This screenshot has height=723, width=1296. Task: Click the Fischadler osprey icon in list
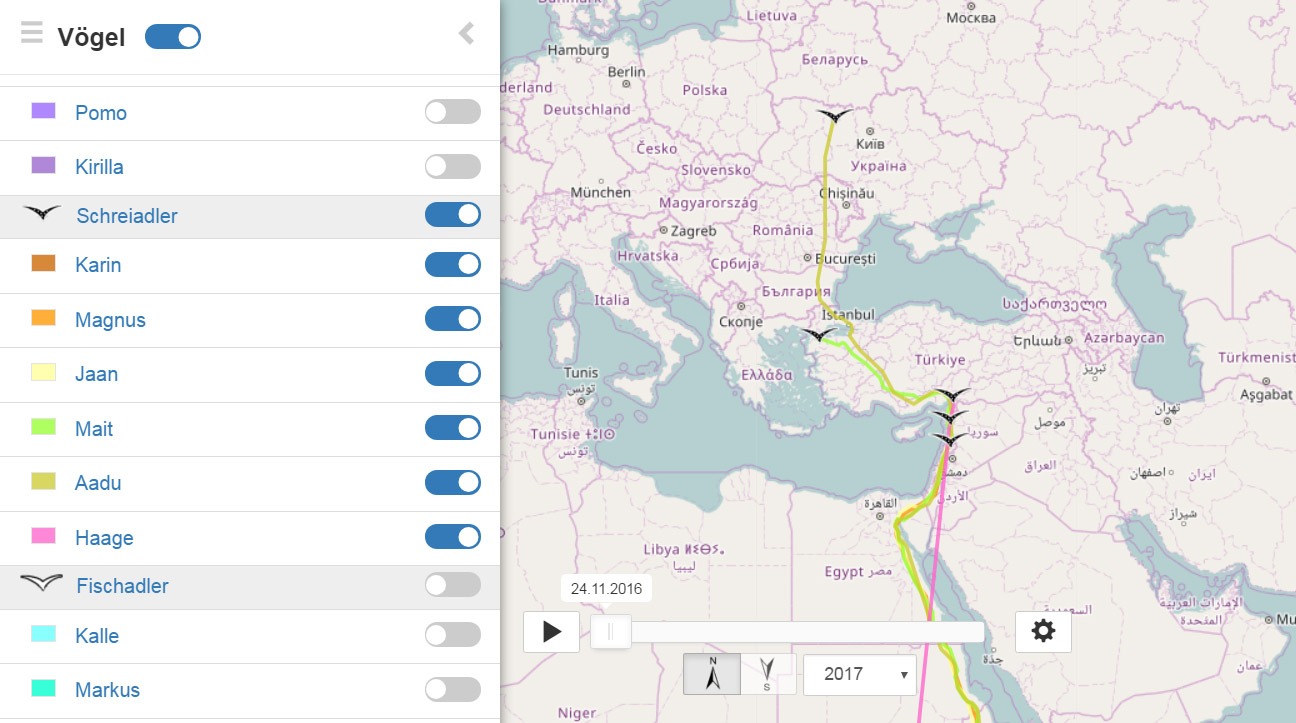pos(41,583)
